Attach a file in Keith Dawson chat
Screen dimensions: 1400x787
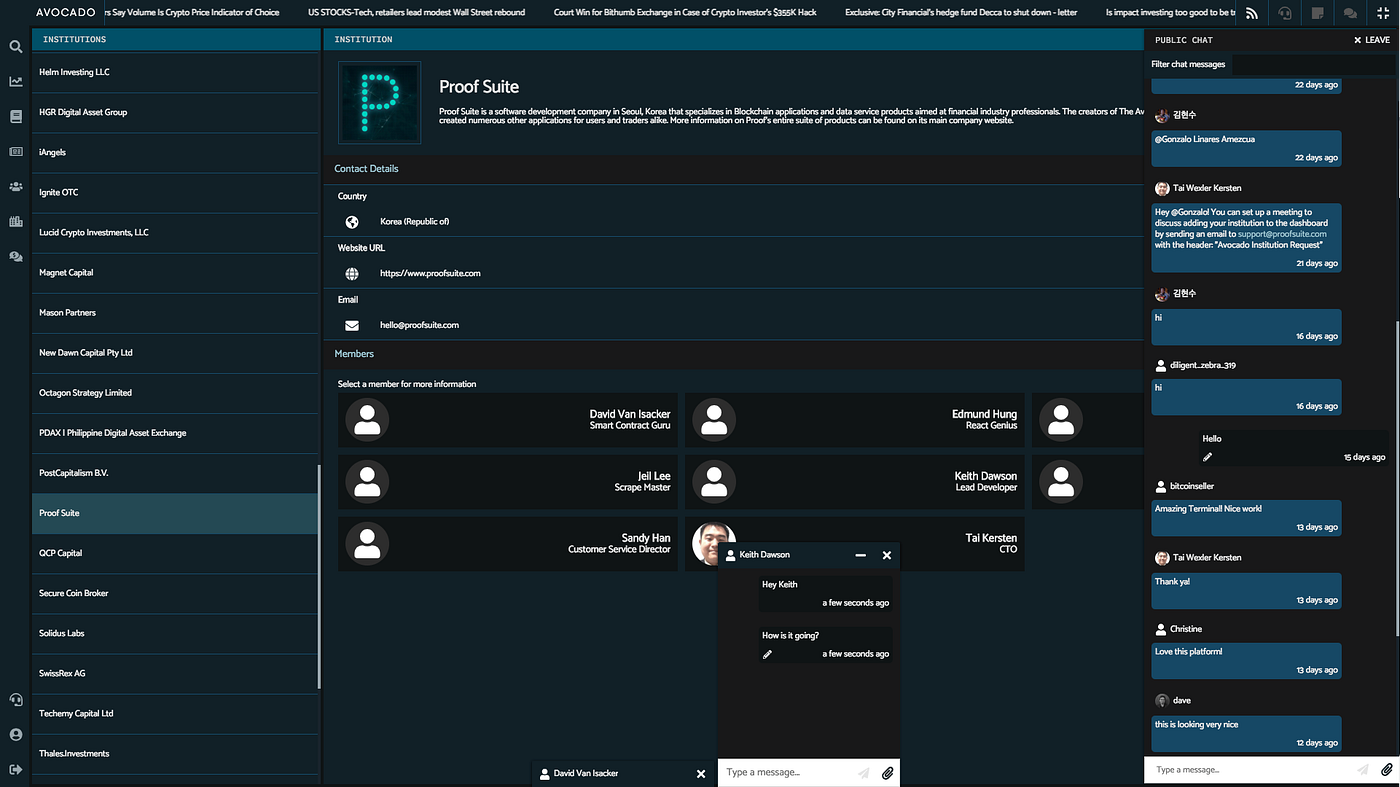[x=888, y=773]
